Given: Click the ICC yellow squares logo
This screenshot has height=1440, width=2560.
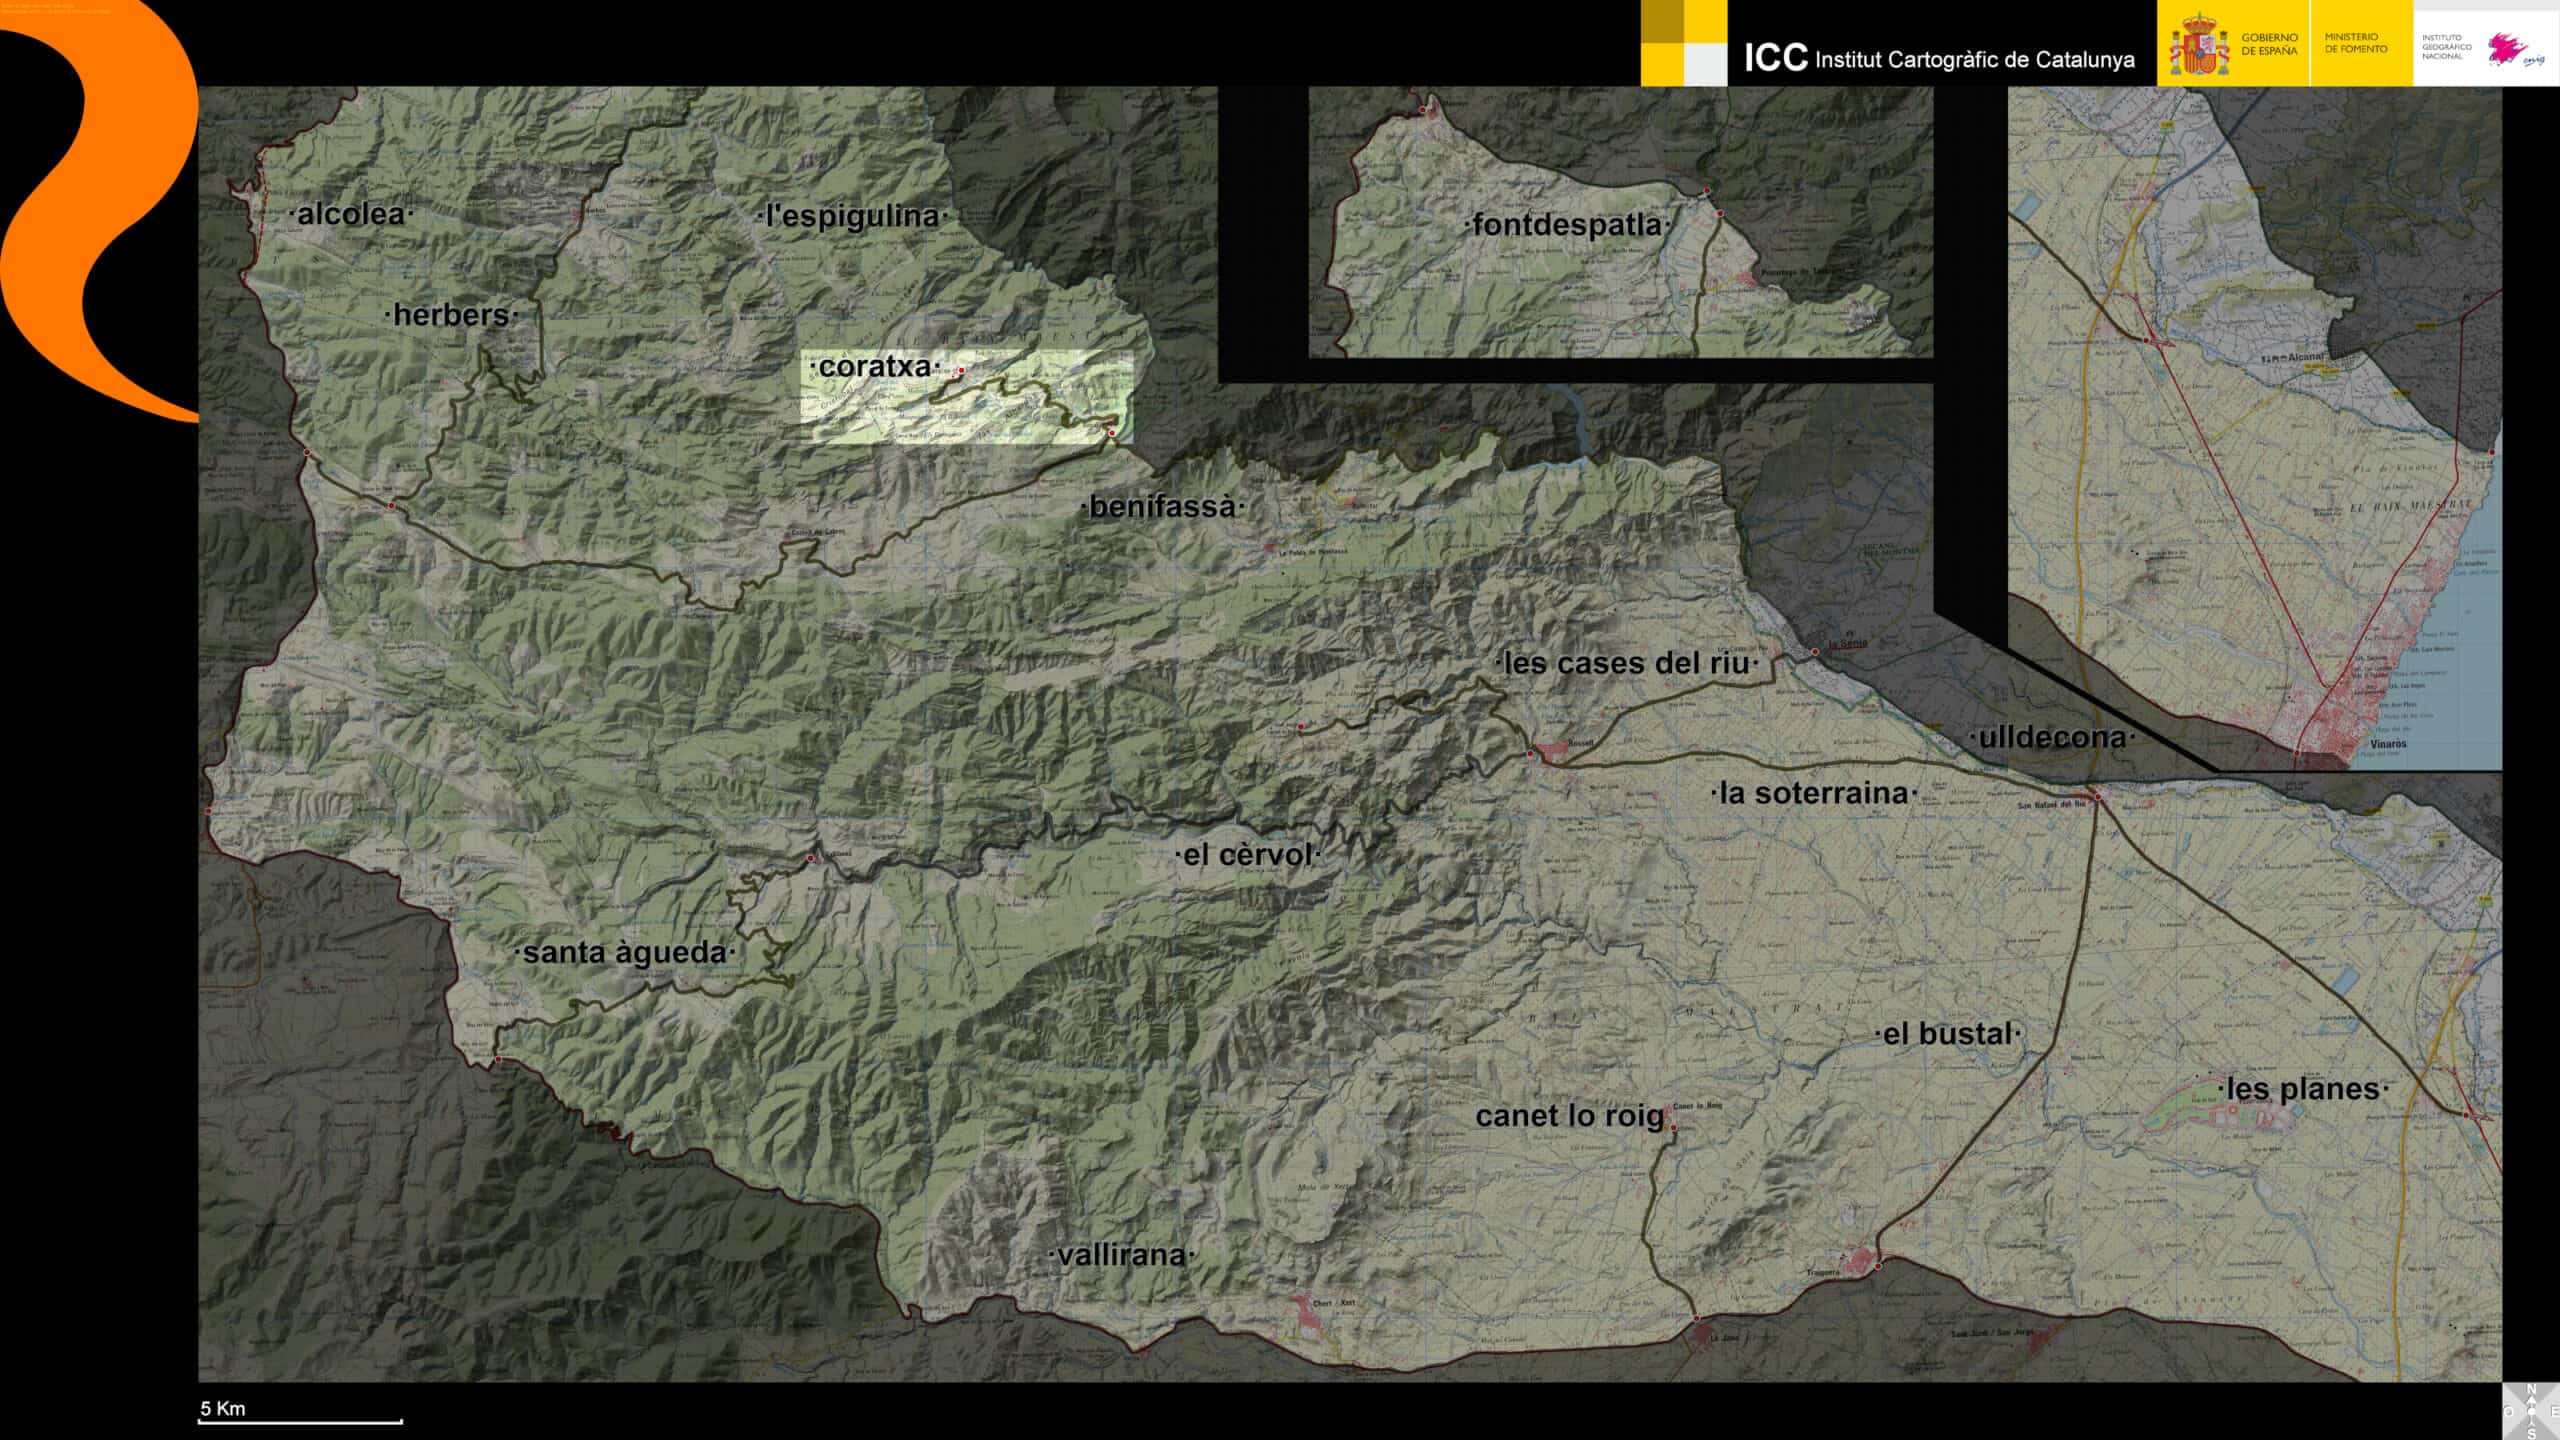Looking at the screenshot, I should [1683, 43].
